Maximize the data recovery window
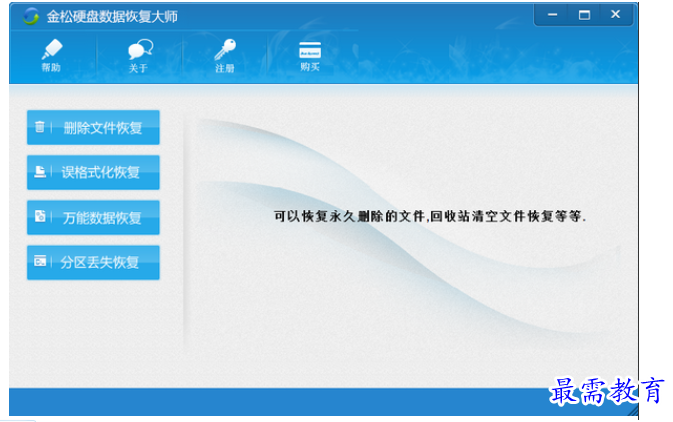Screen dimensions: 673x422 pyautogui.click(x=584, y=15)
